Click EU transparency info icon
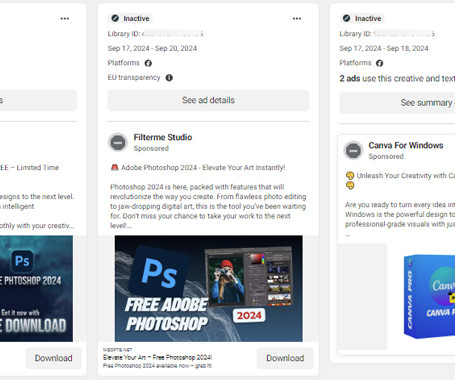Viewport: 455px width, 380px height. (169, 78)
